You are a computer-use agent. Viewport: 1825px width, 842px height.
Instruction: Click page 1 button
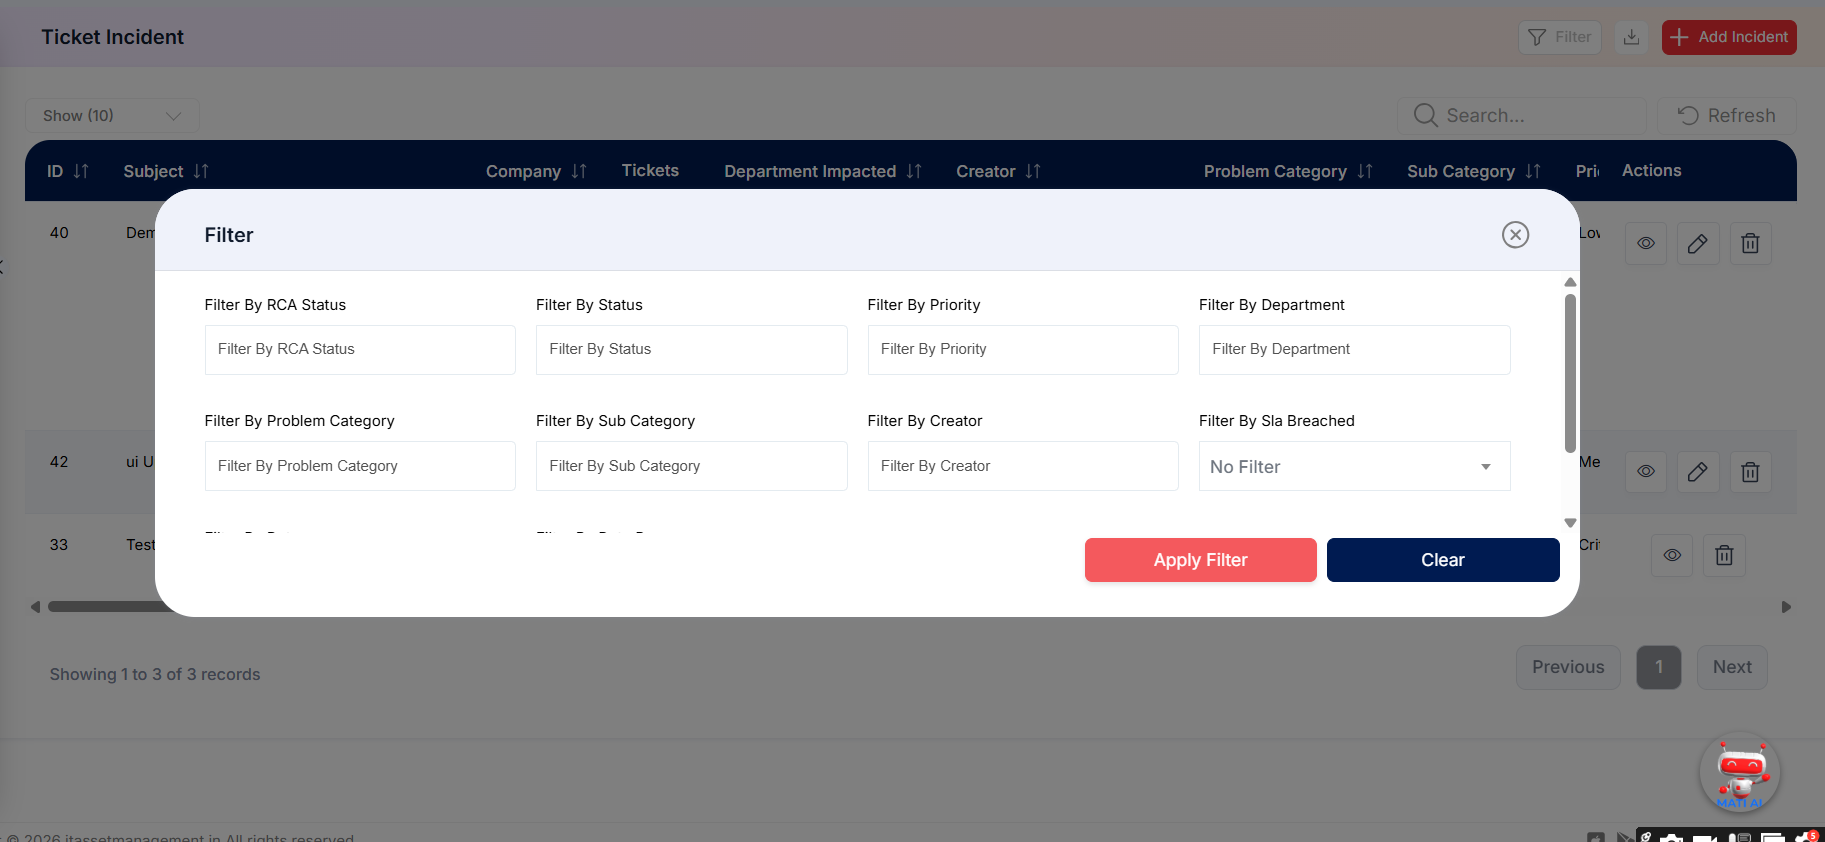(x=1659, y=667)
